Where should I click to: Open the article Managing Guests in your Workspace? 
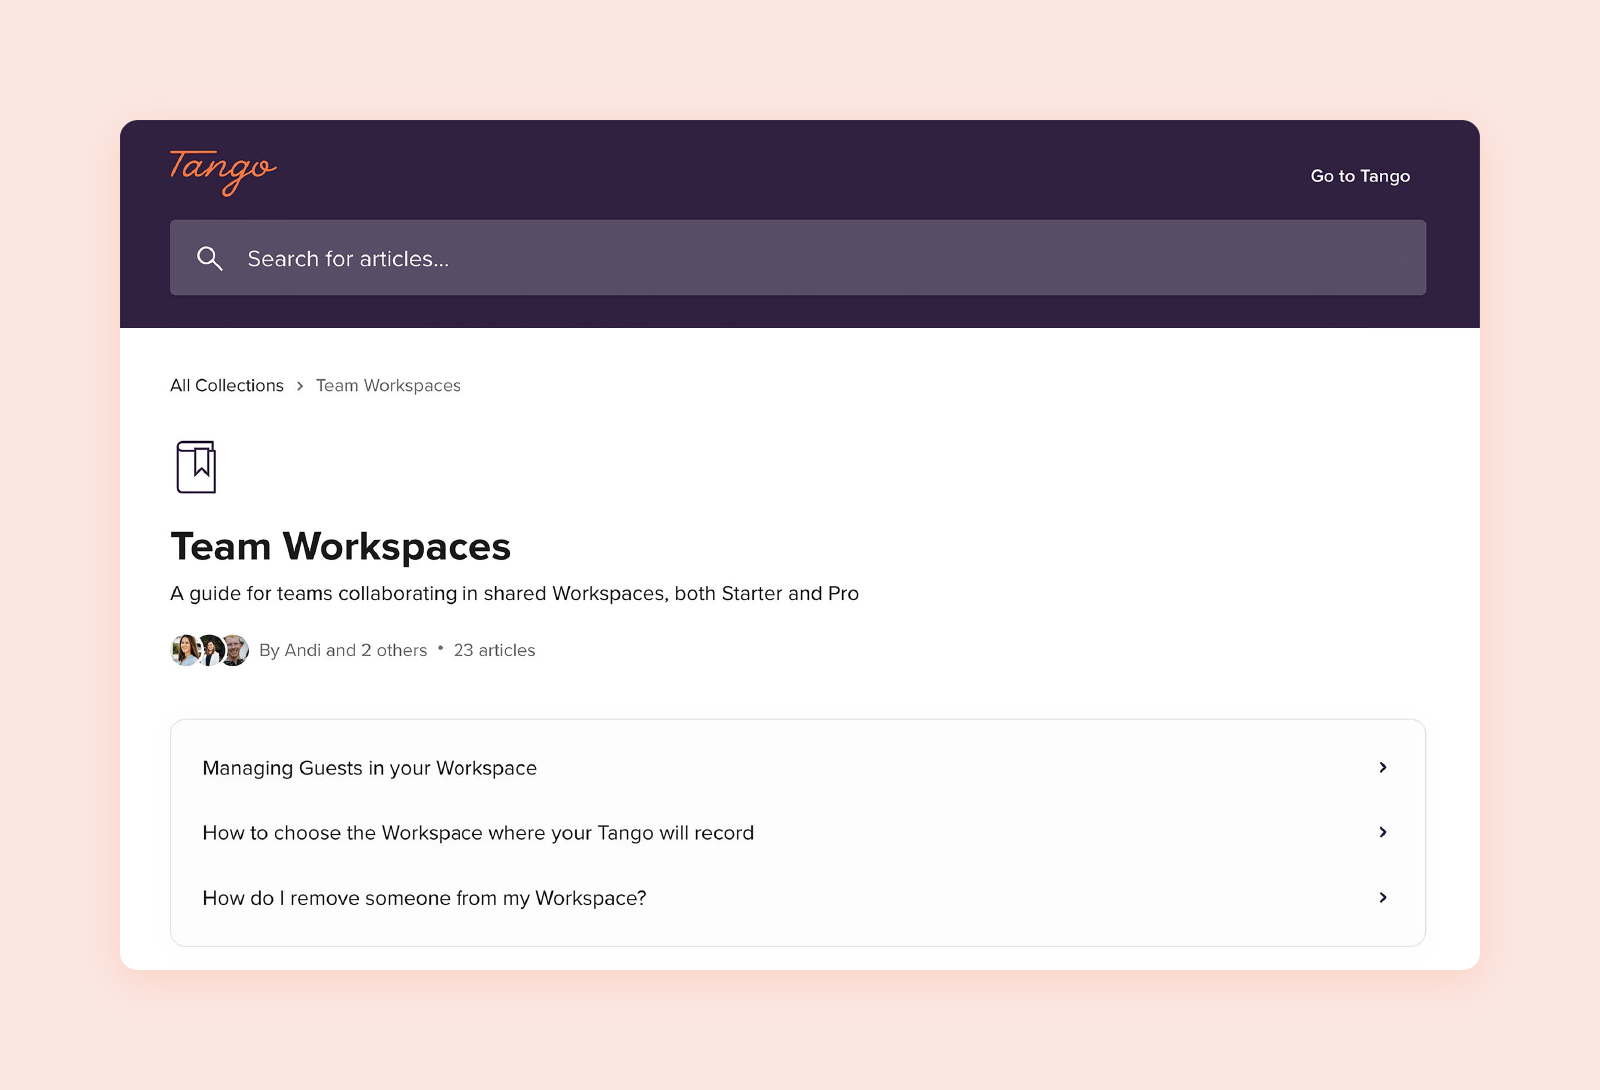(x=370, y=767)
